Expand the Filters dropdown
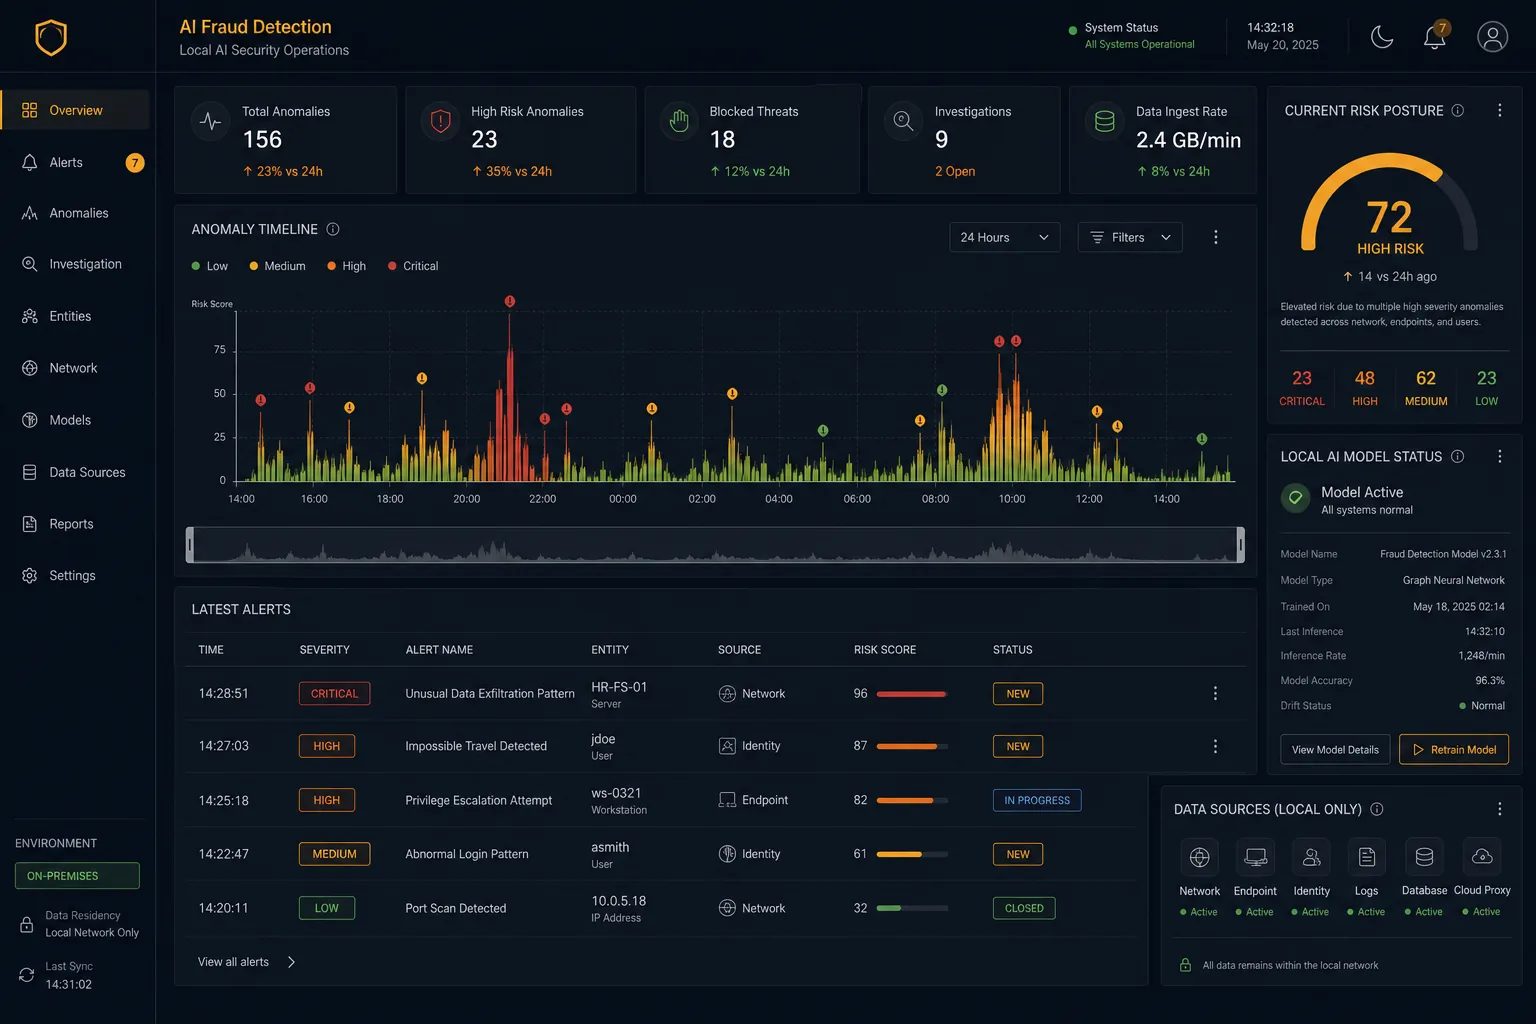The height and width of the screenshot is (1024, 1536). coord(1130,237)
